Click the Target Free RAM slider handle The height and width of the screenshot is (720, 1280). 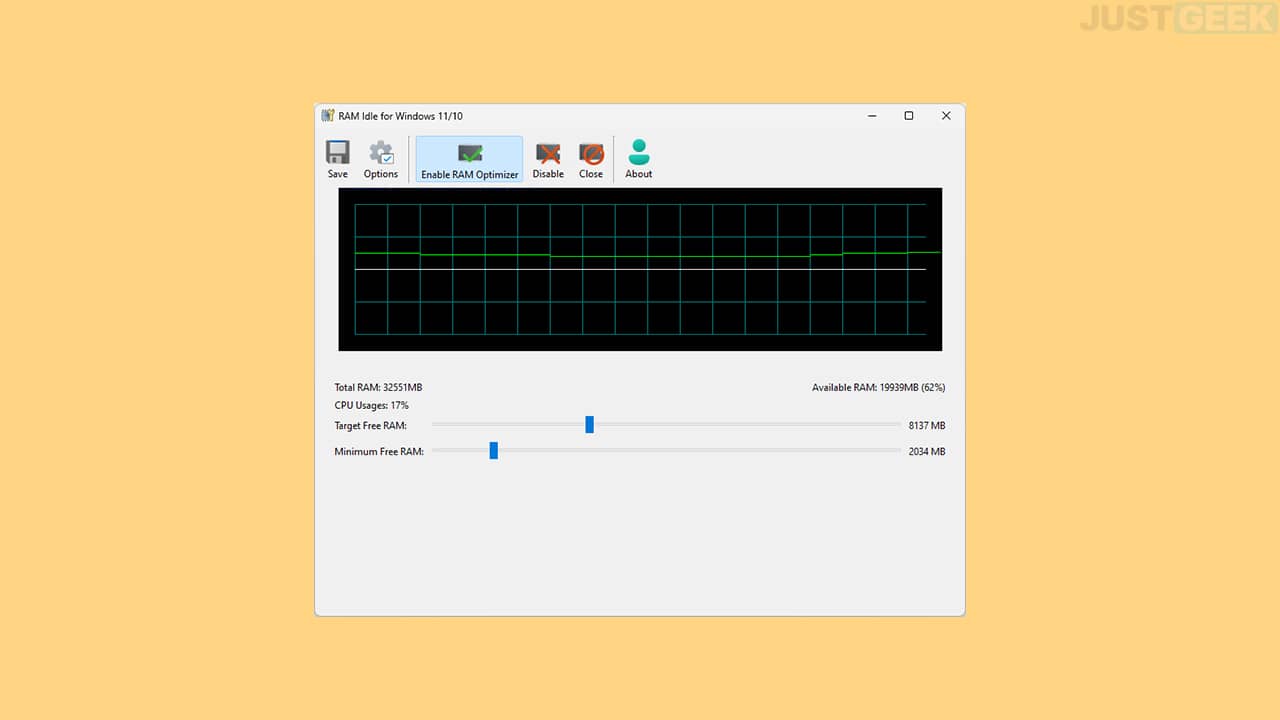(589, 425)
